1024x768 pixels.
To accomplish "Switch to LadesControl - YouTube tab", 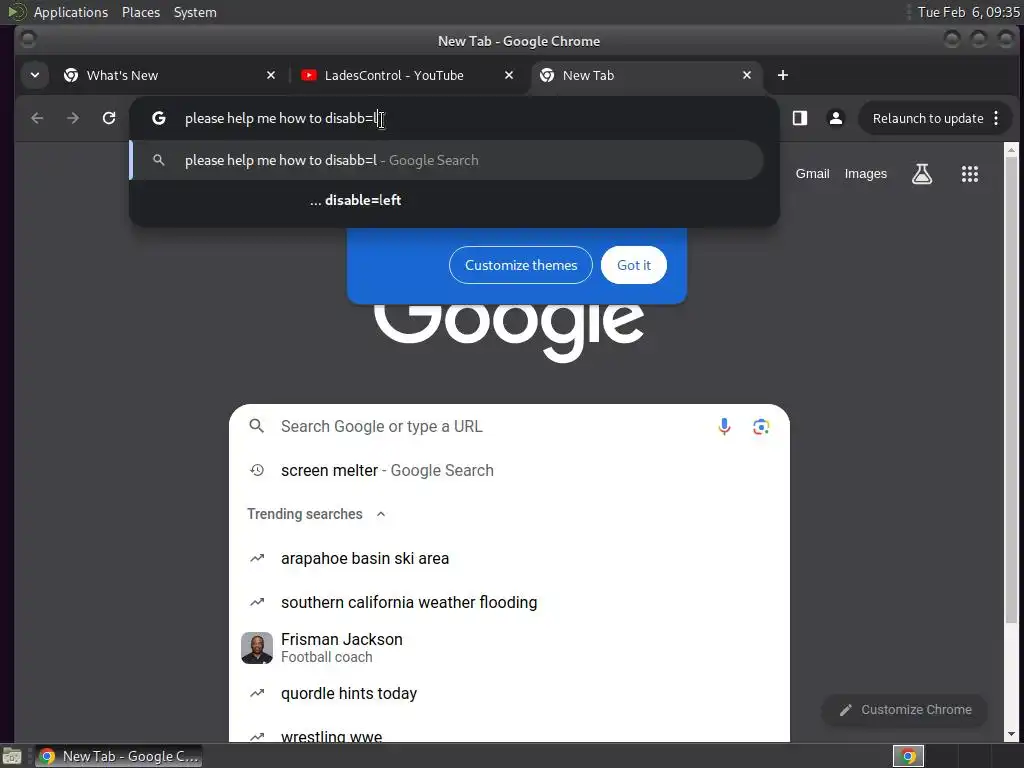I will pyautogui.click(x=409, y=75).
